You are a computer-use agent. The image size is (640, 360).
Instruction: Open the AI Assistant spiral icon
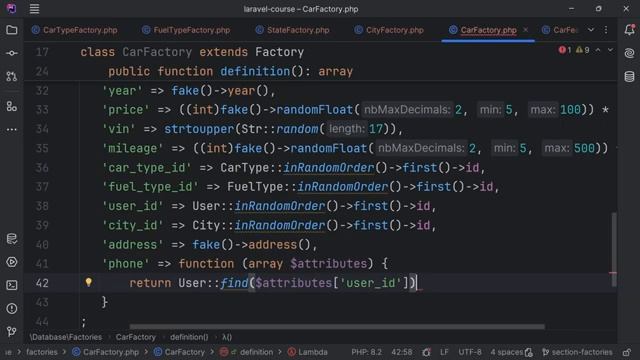click(629, 53)
